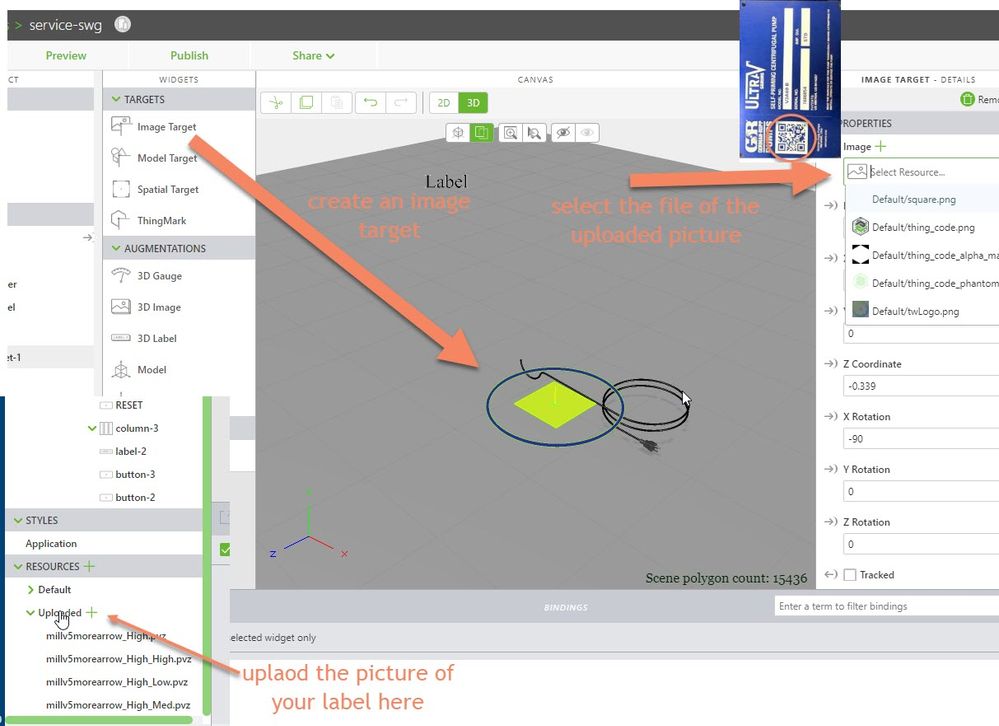
Task: Select the 3D Label widget icon
Action: (x=120, y=338)
